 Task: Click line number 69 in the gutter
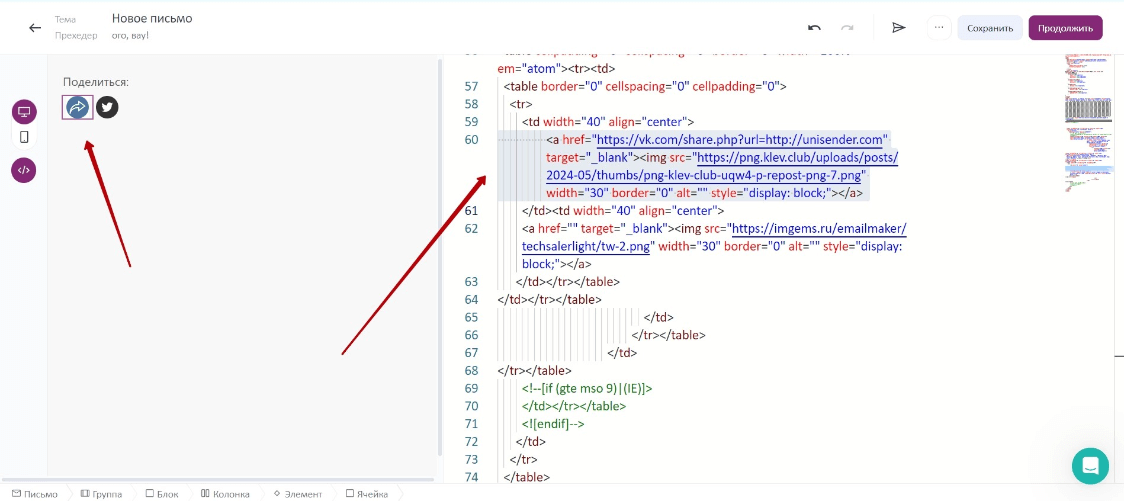click(x=471, y=388)
